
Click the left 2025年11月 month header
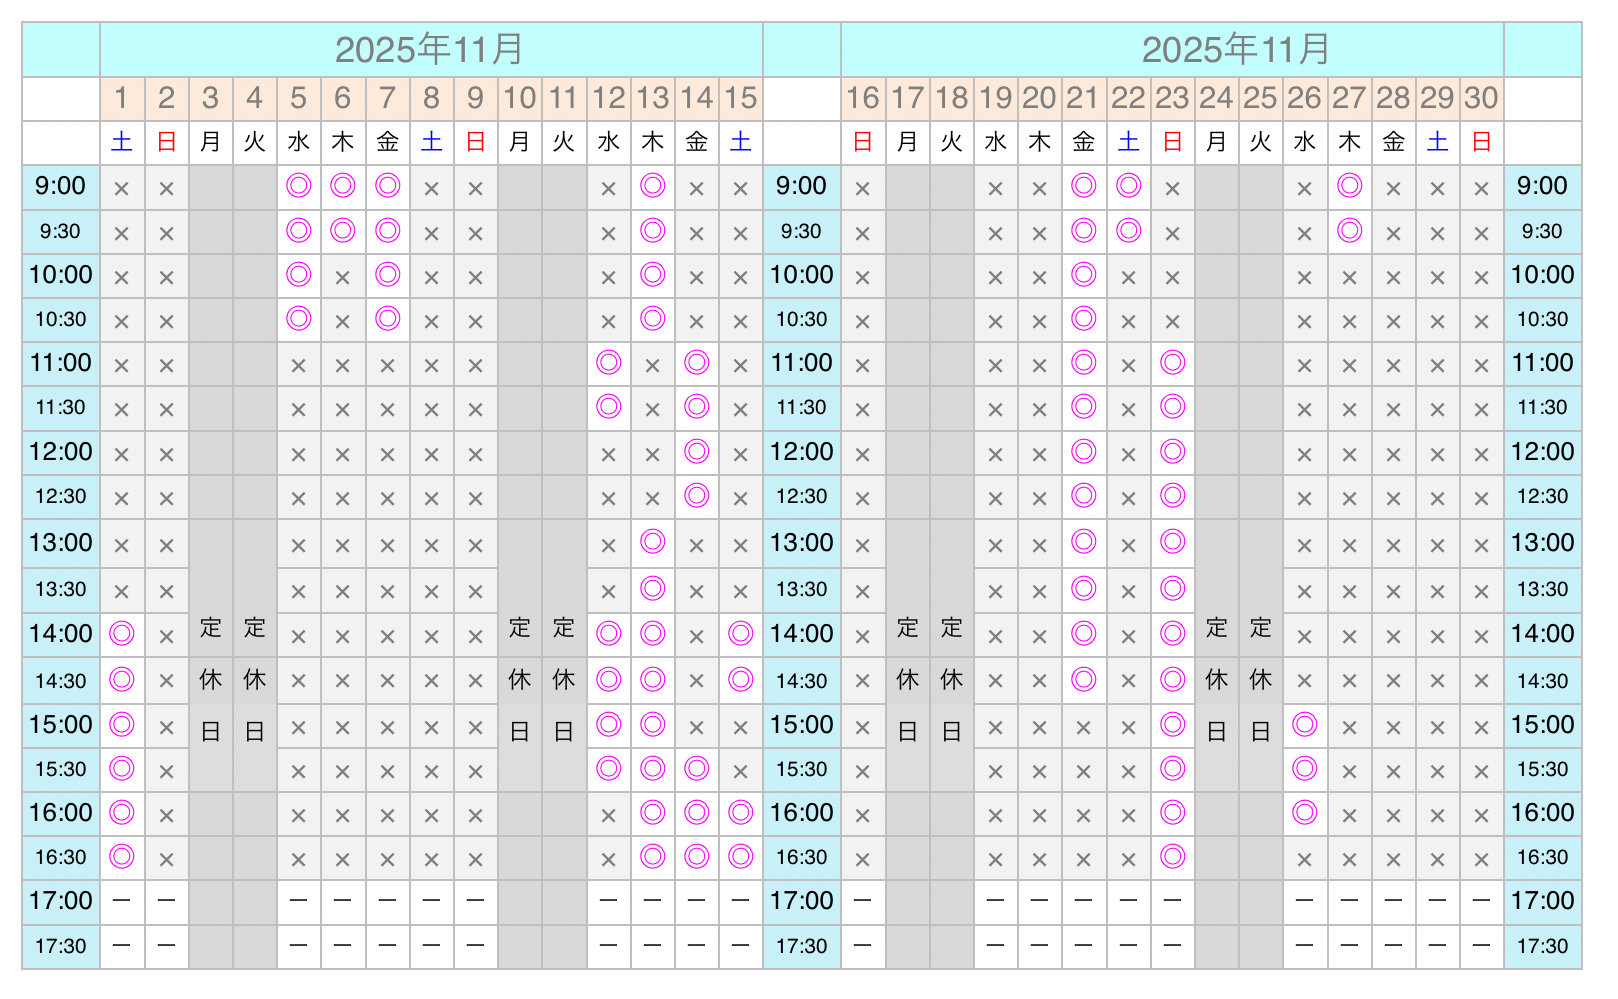tap(430, 49)
